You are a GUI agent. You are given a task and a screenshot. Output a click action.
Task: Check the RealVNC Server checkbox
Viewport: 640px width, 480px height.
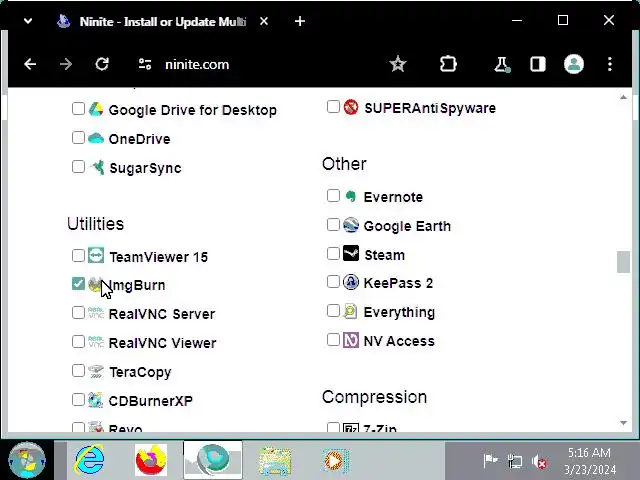[x=78, y=313]
